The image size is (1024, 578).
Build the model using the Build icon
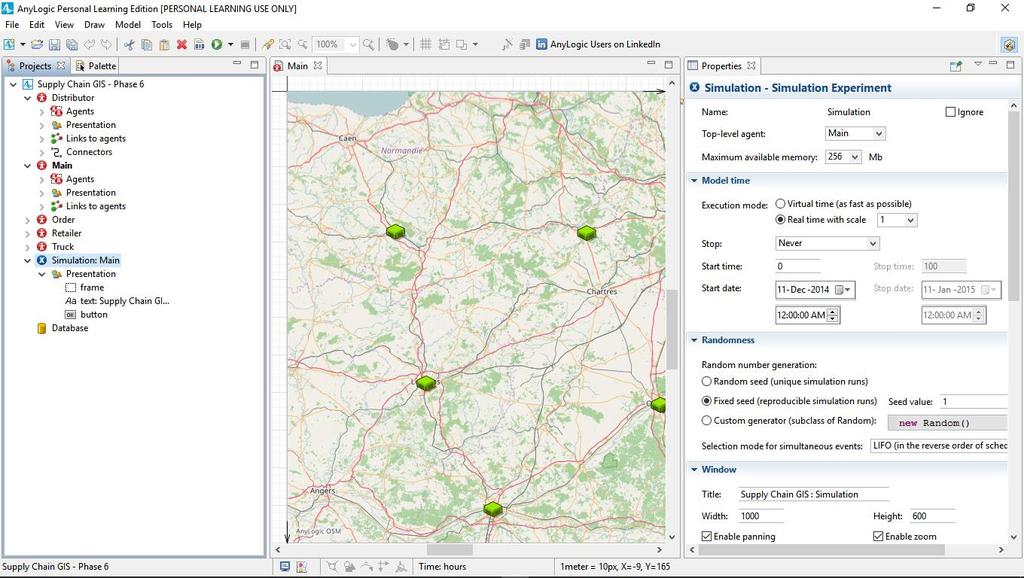point(199,44)
